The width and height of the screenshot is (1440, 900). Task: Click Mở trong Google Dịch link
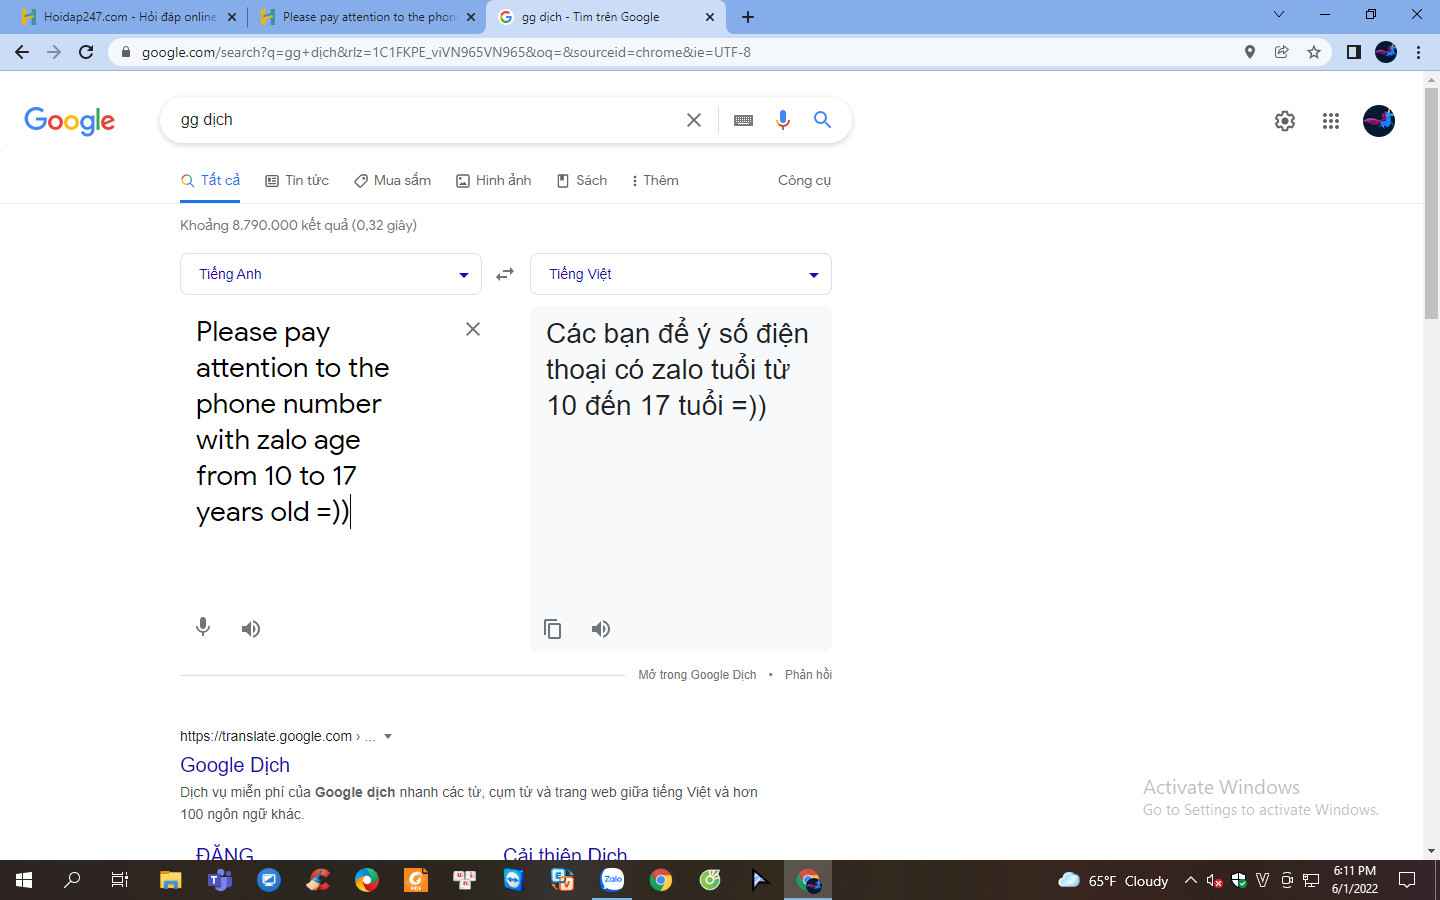(697, 675)
